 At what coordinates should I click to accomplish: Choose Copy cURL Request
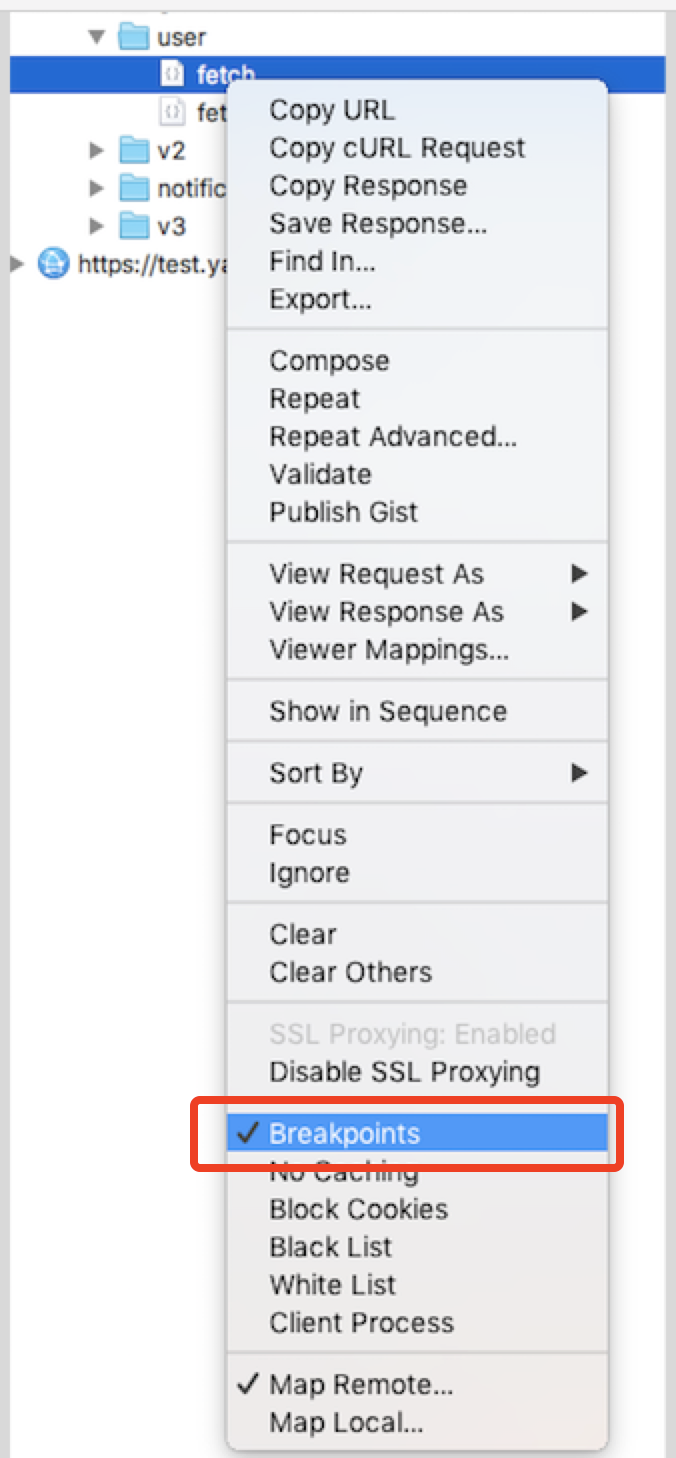(x=397, y=148)
